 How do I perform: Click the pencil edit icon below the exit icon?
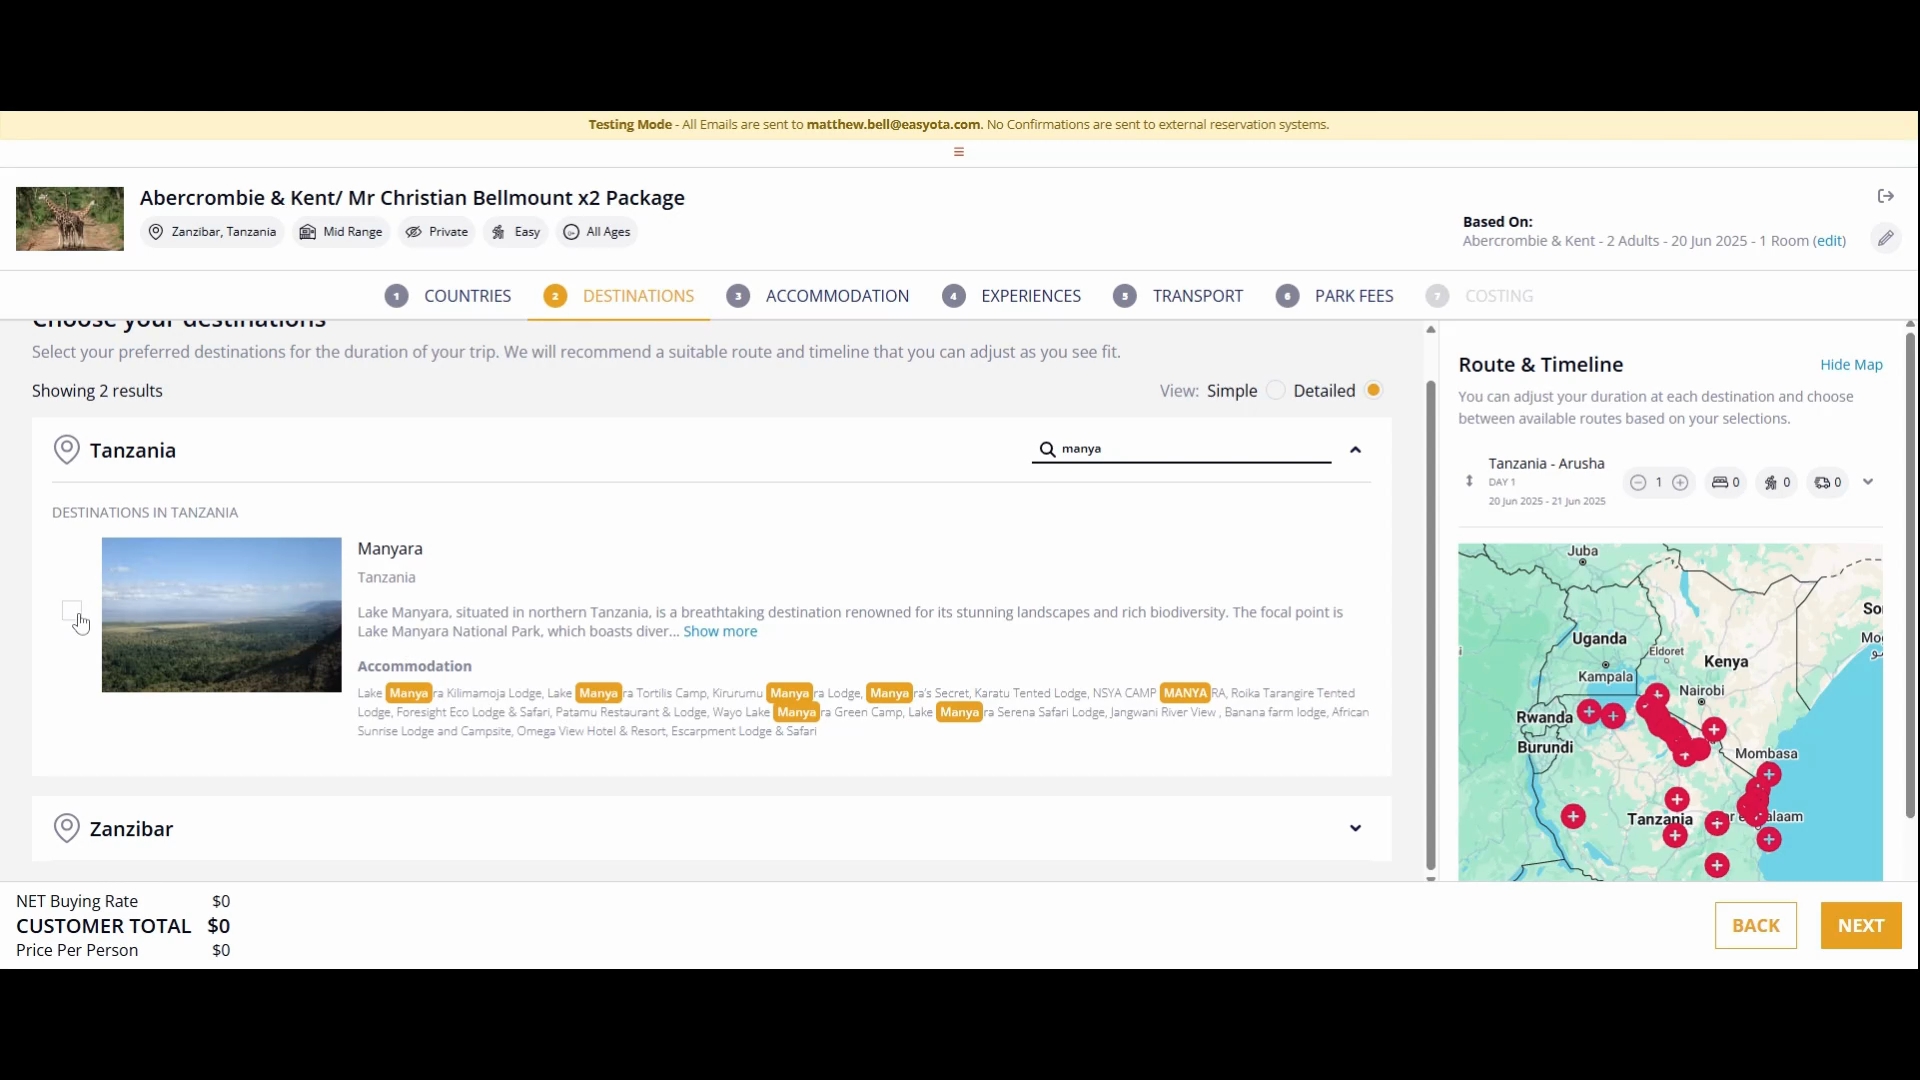[1885, 238]
